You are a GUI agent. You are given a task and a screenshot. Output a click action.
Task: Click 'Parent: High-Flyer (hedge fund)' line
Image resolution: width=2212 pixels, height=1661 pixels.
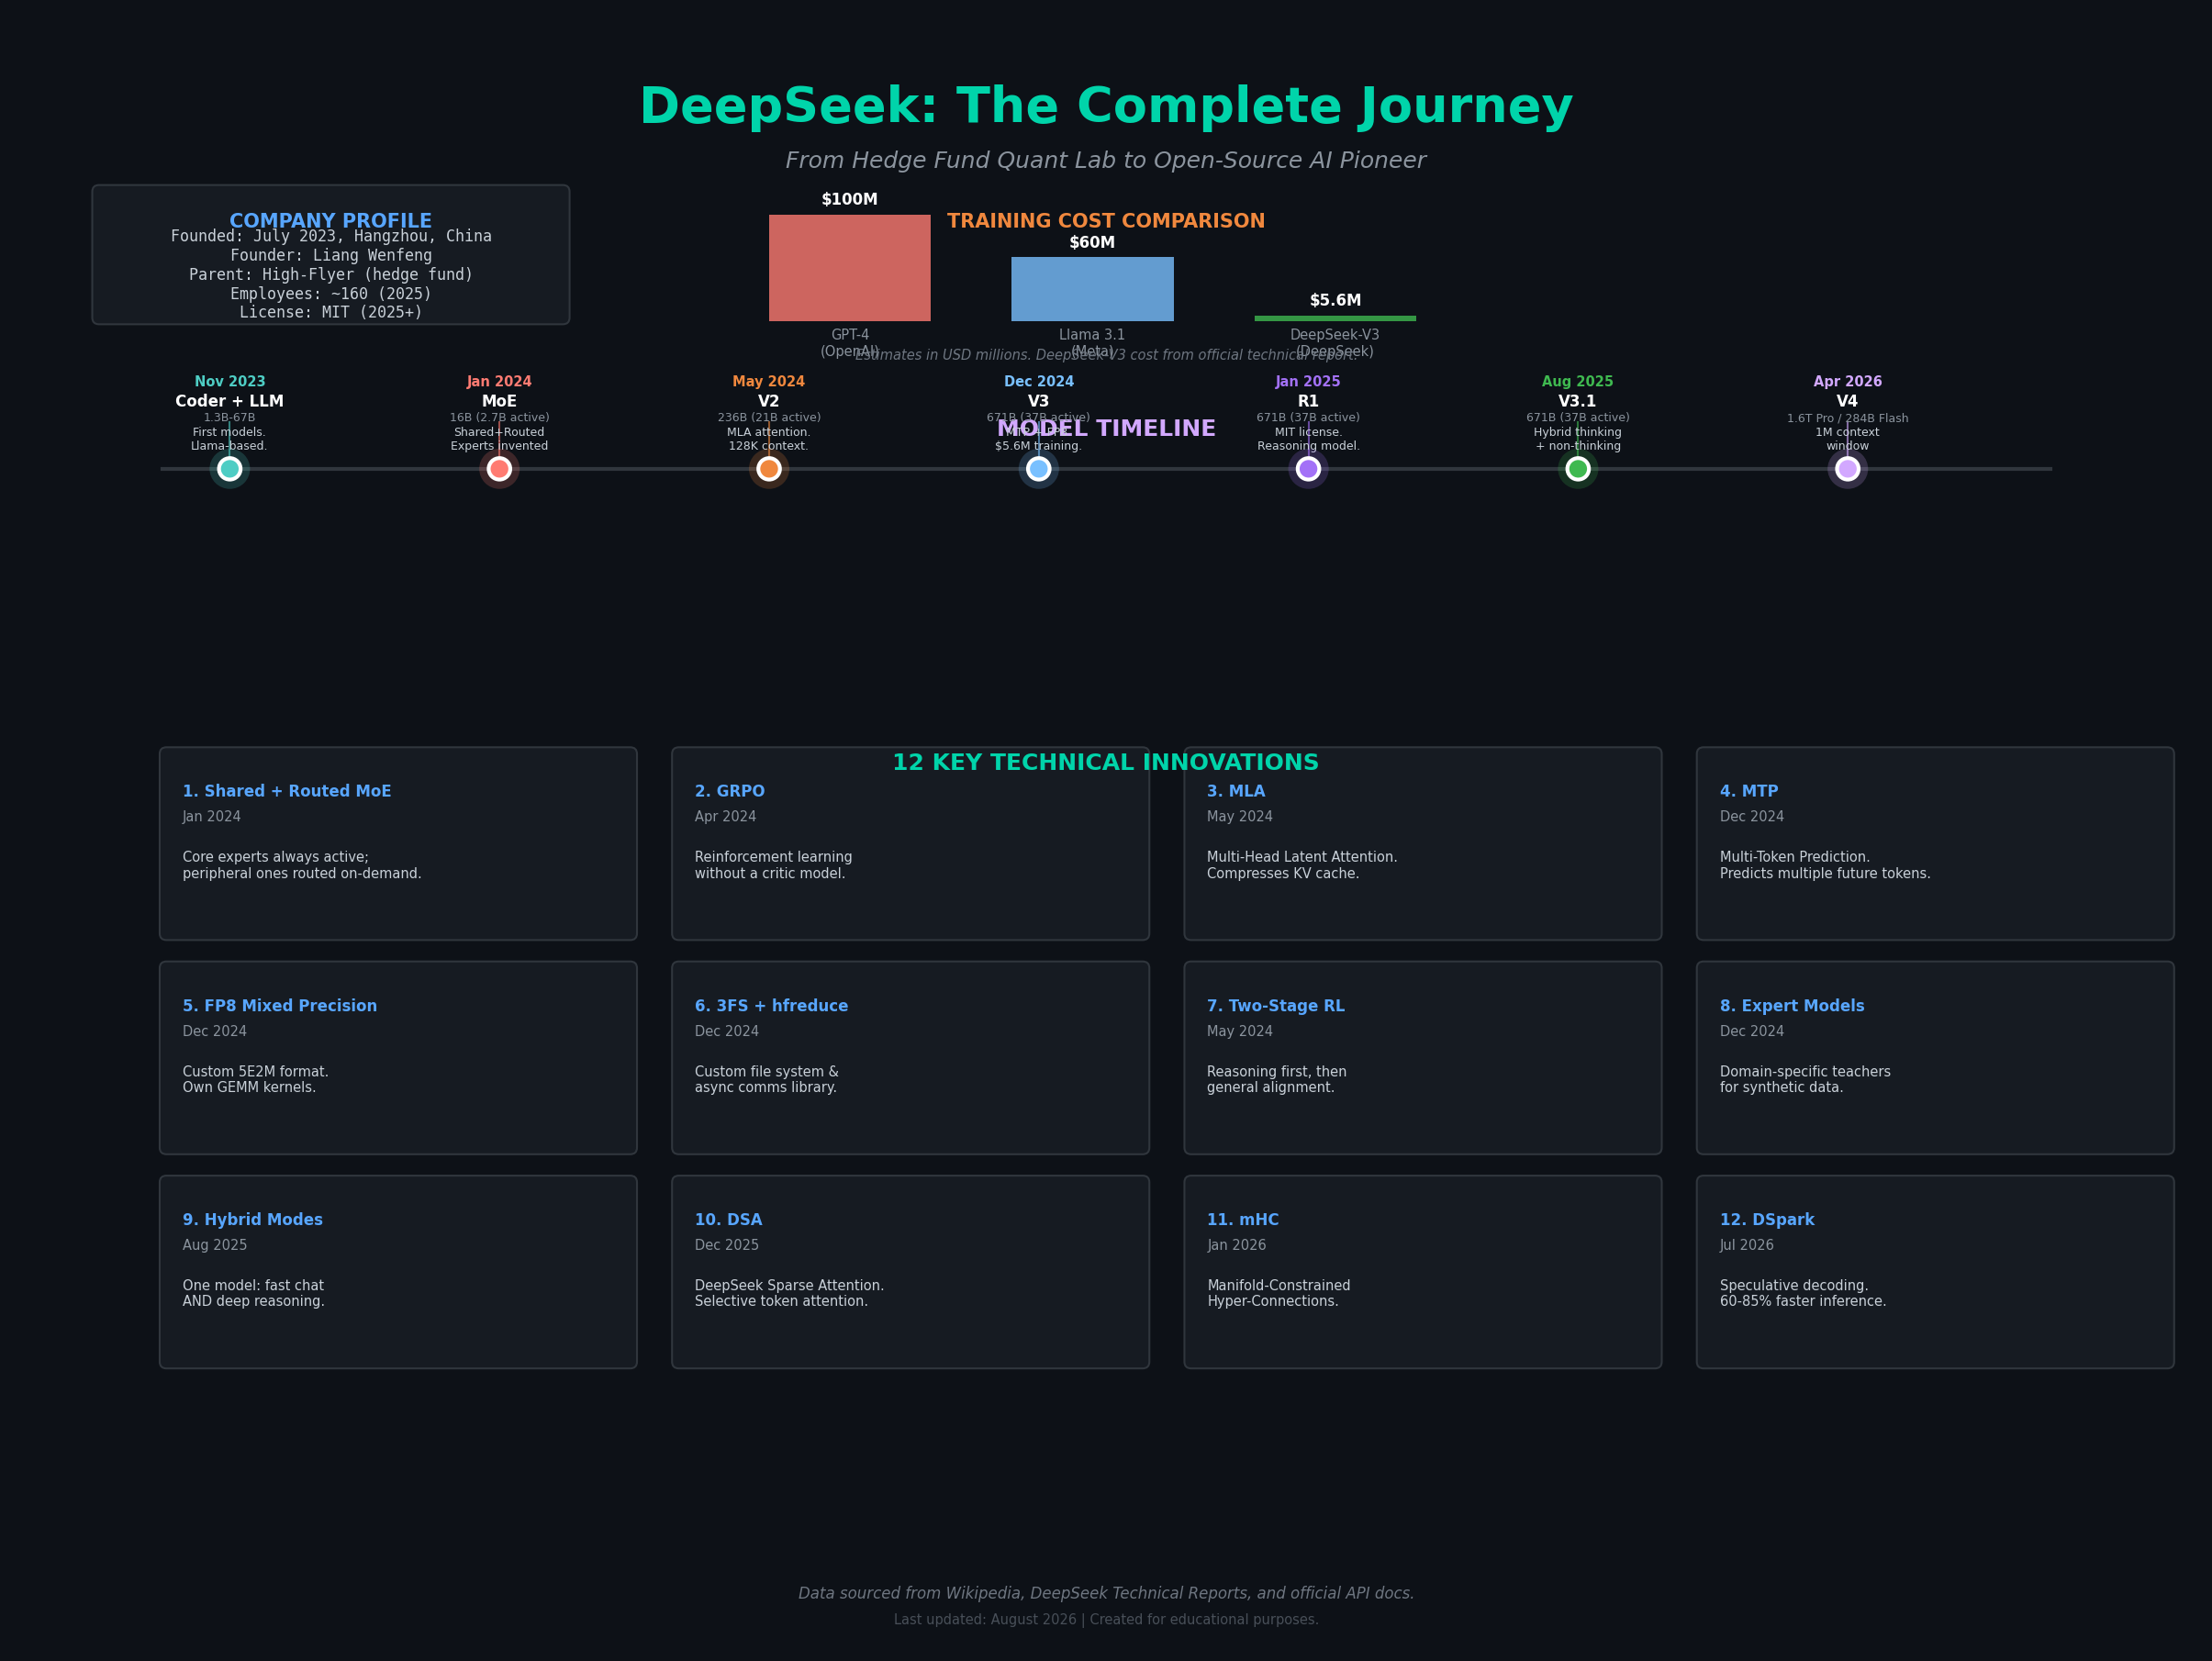(x=331, y=275)
